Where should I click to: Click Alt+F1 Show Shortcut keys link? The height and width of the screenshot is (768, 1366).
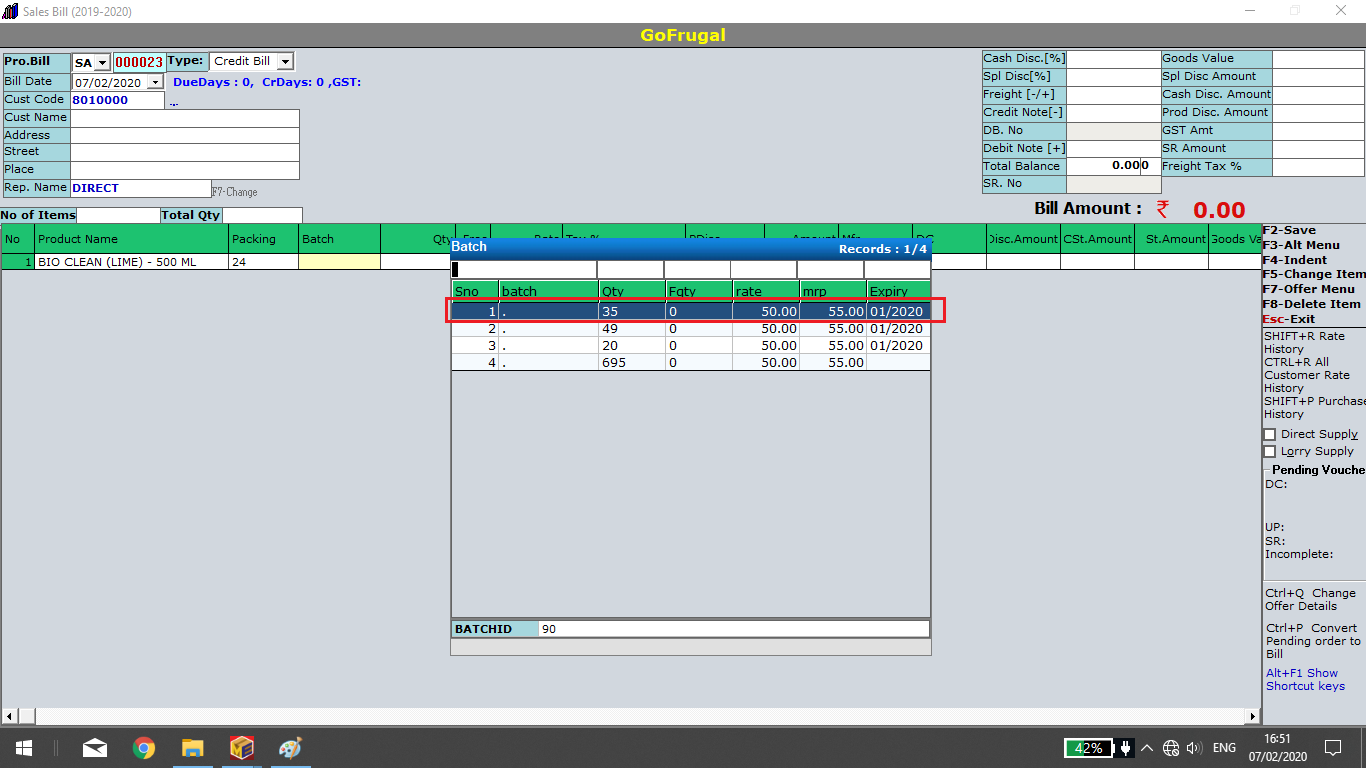pyautogui.click(x=1305, y=680)
